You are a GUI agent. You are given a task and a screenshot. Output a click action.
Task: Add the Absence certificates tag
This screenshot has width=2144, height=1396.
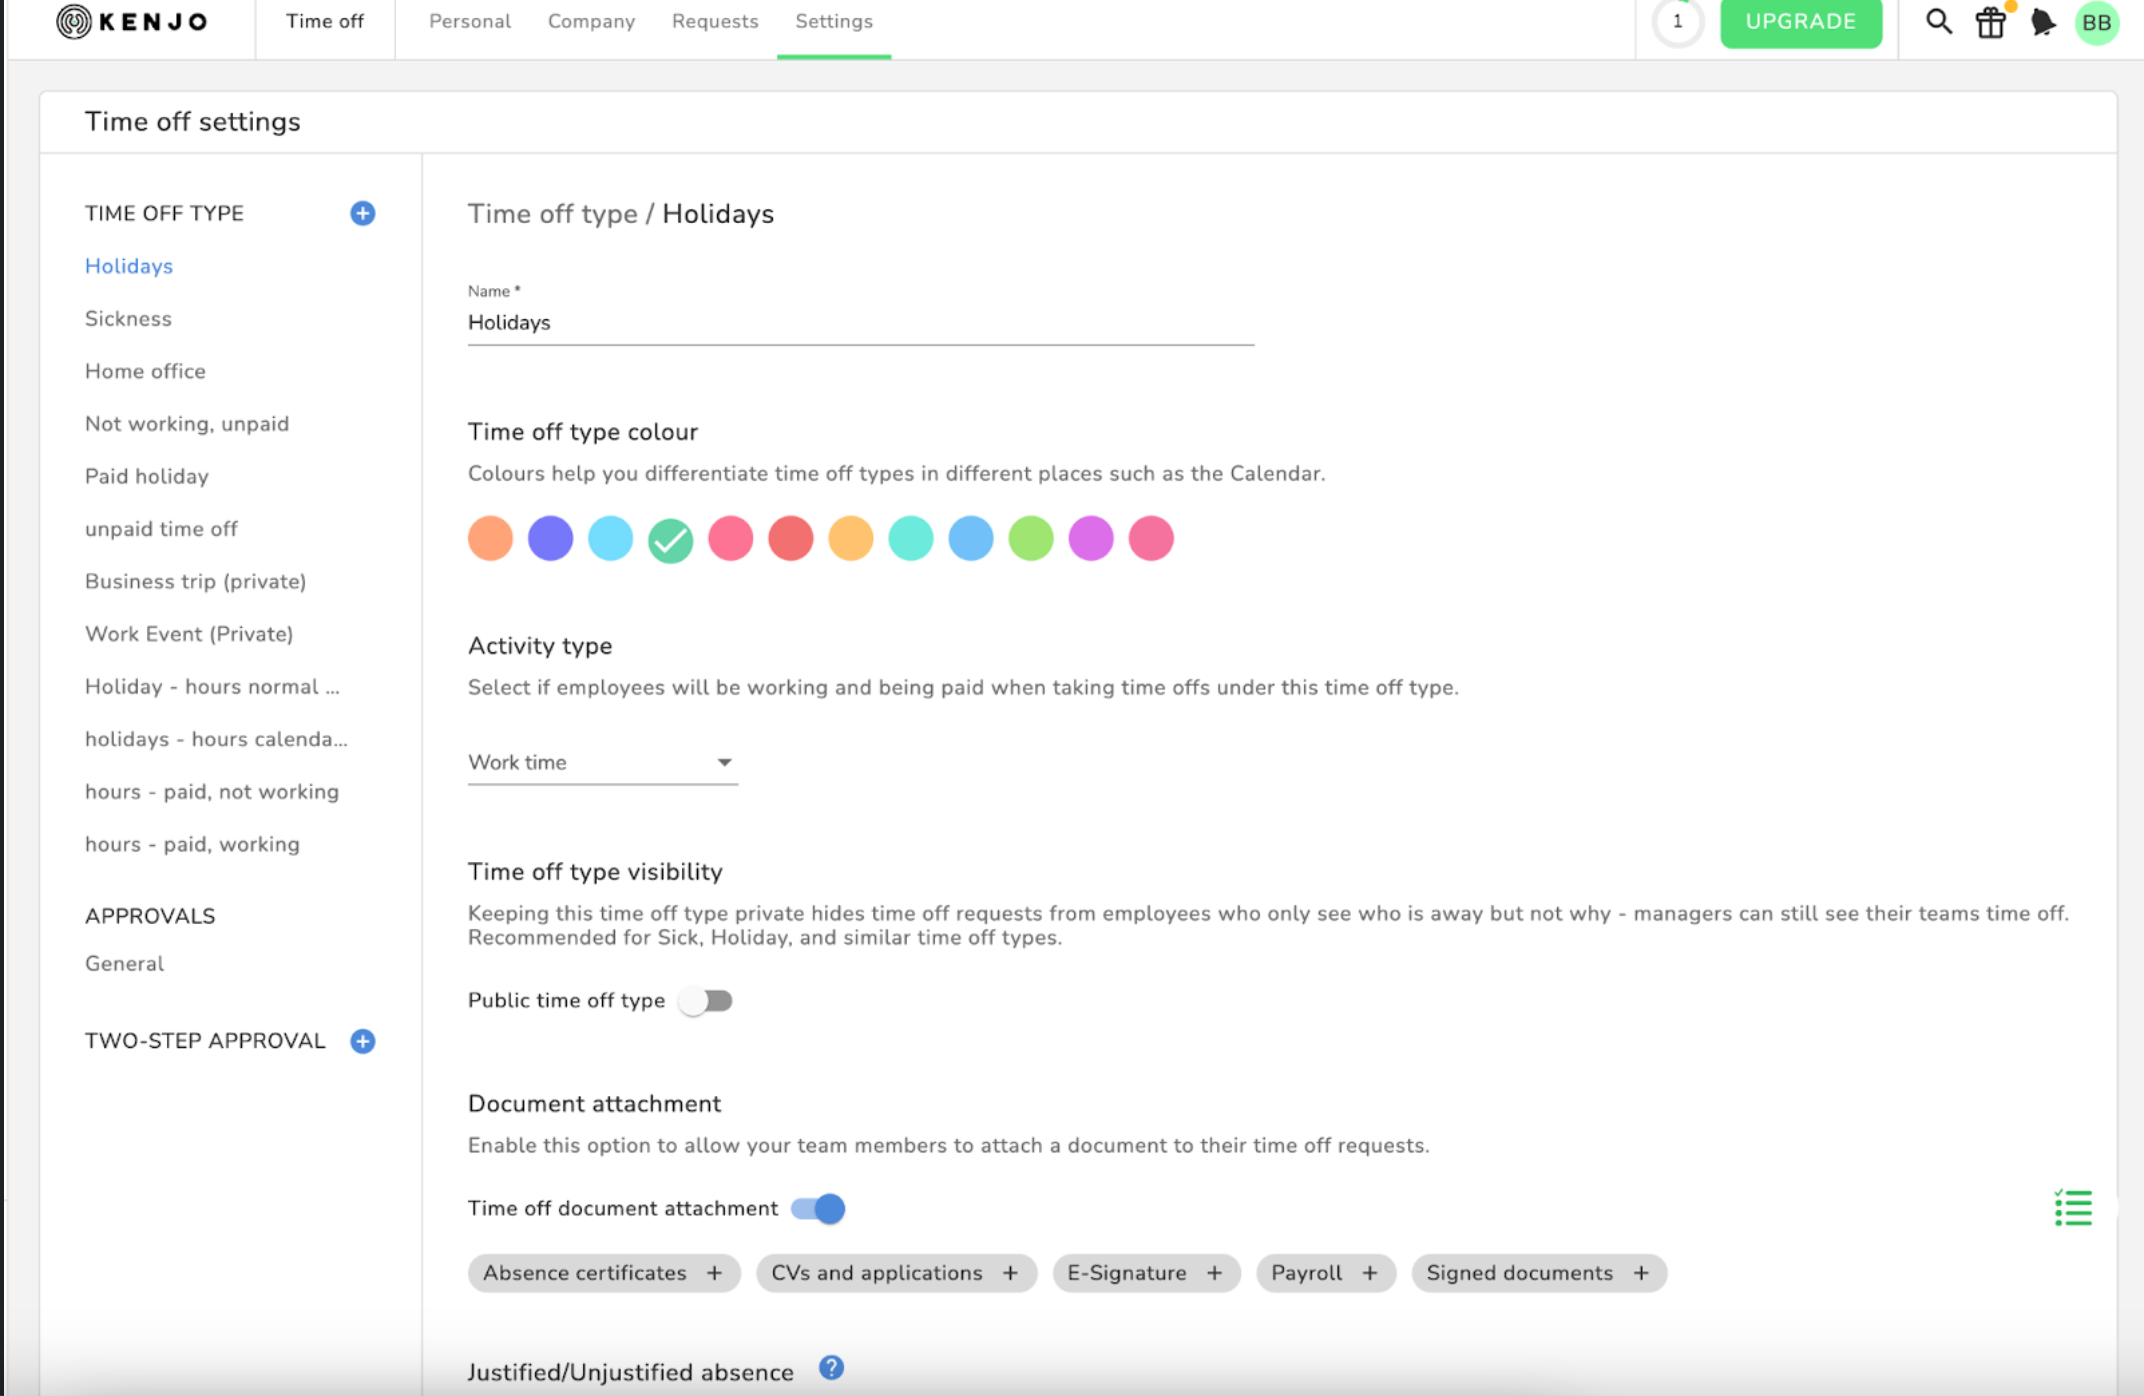pyautogui.click(x=714, y=1273)
